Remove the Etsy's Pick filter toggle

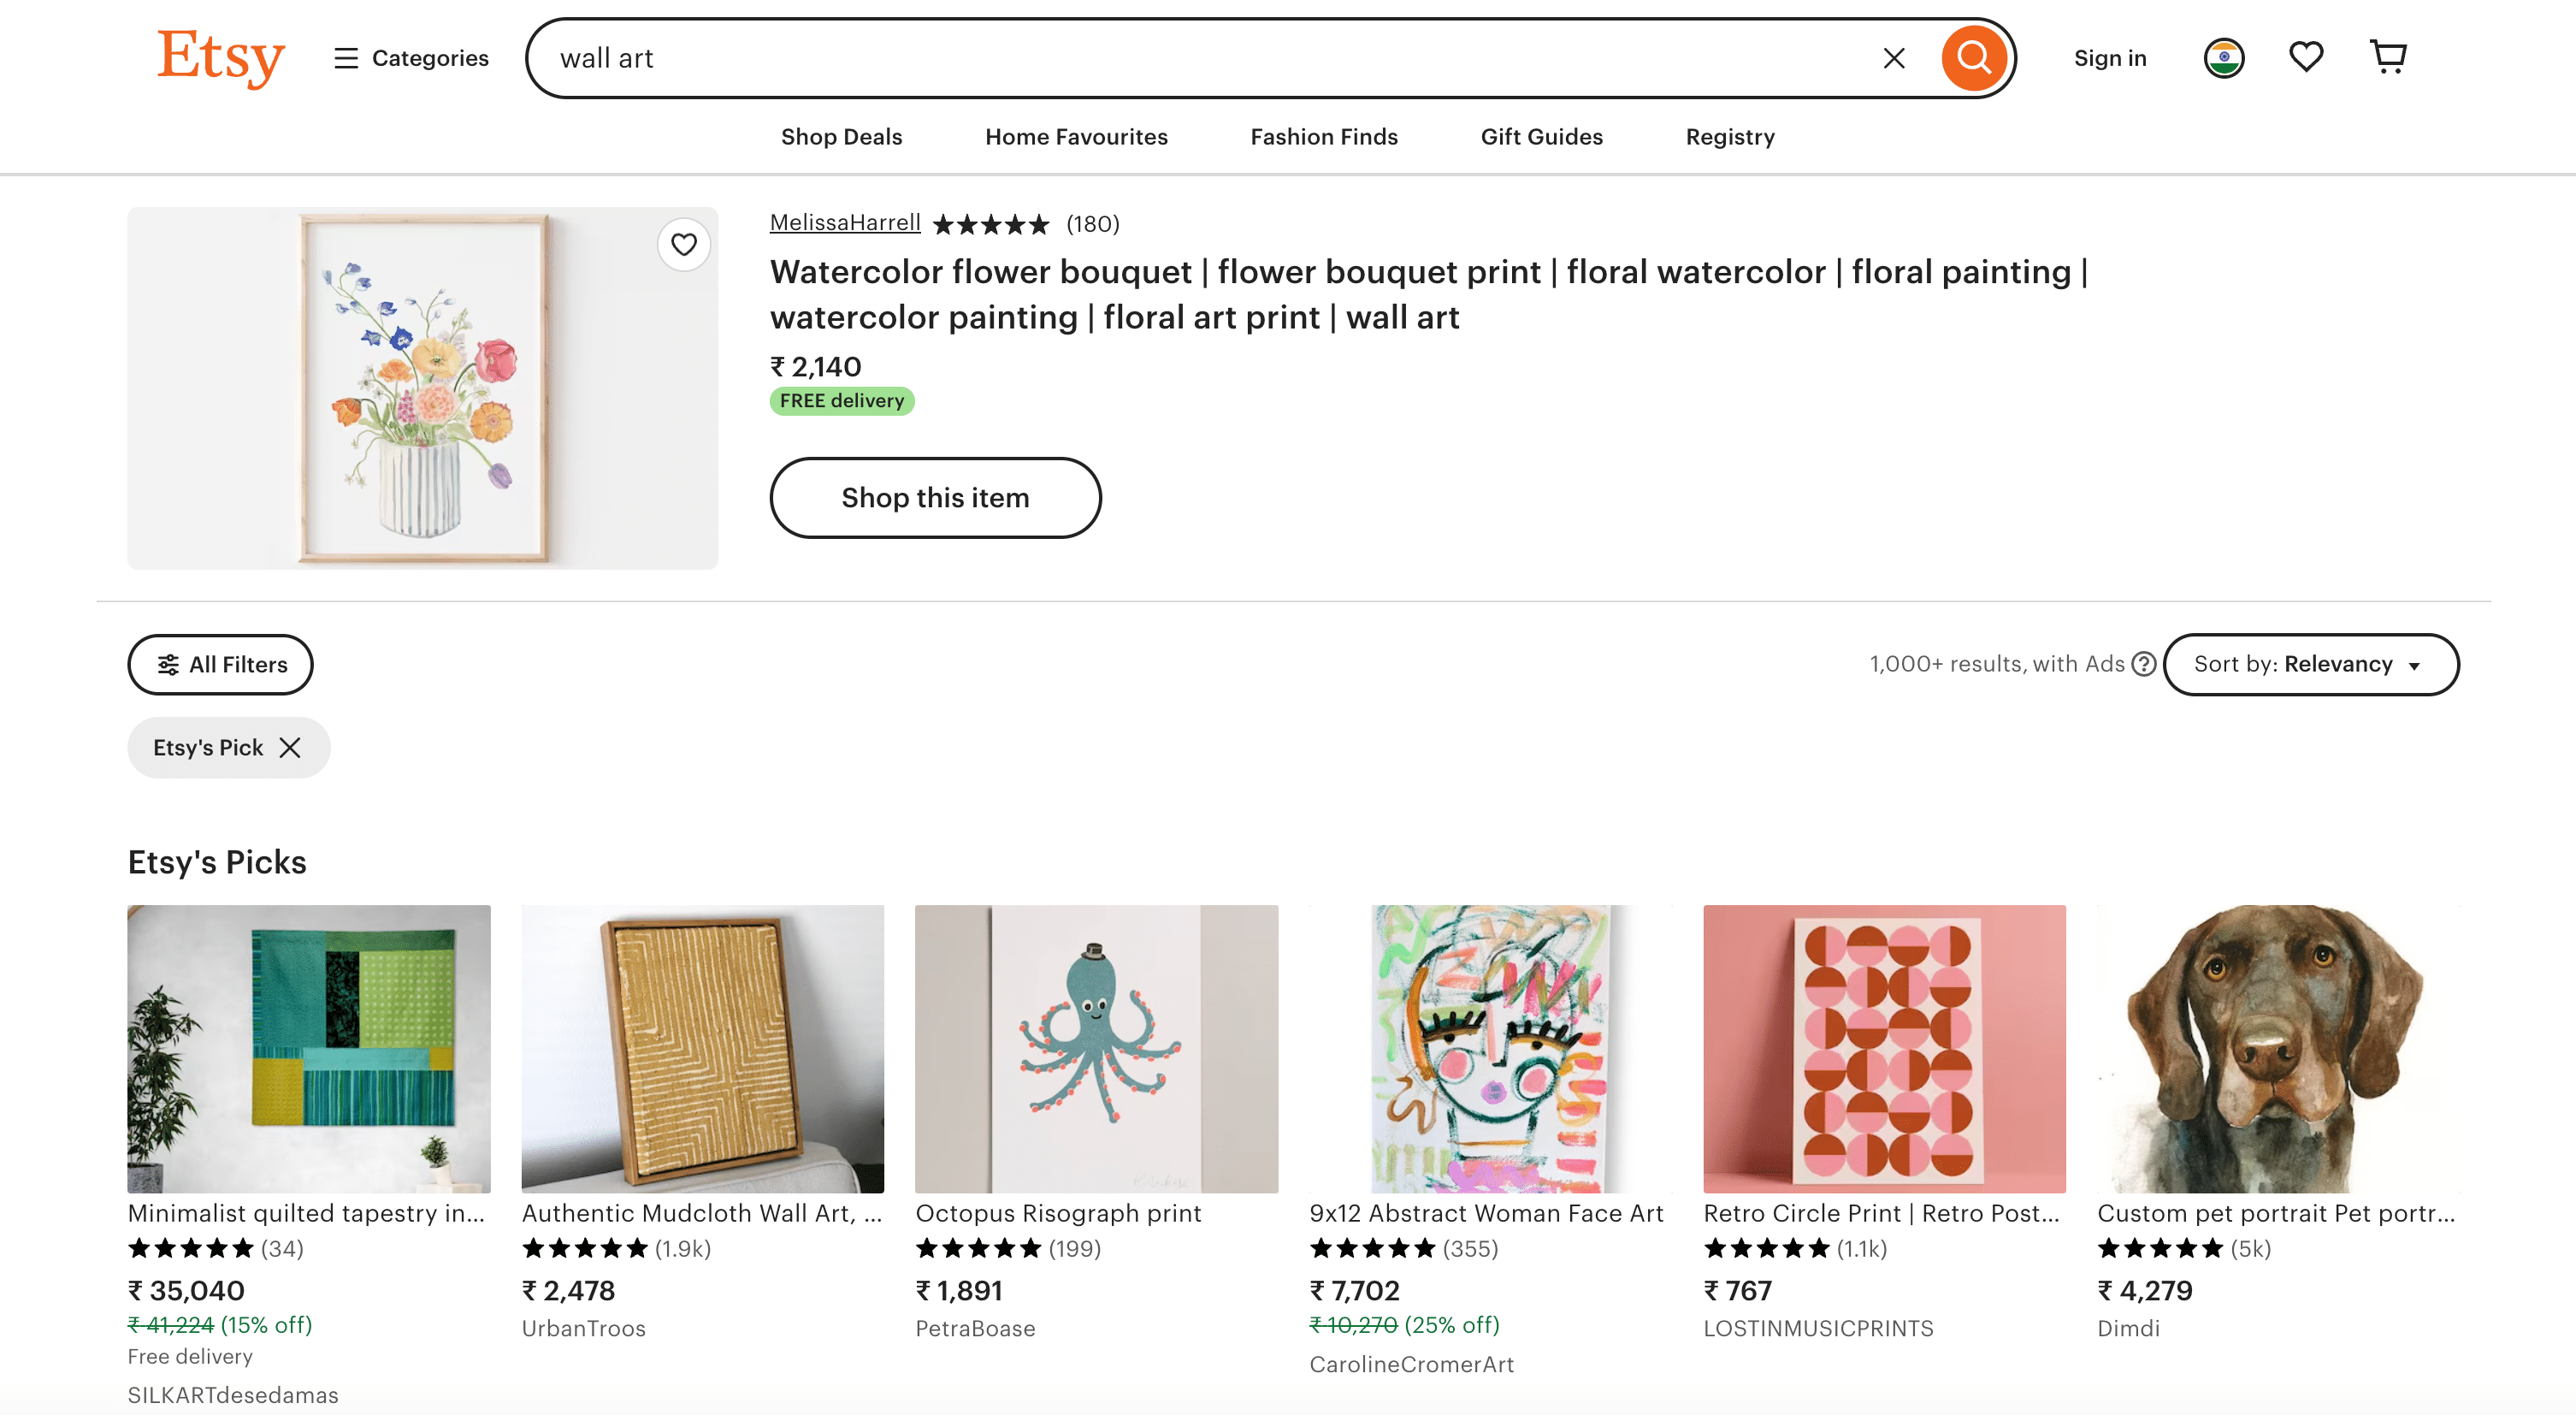click(292, 748)
